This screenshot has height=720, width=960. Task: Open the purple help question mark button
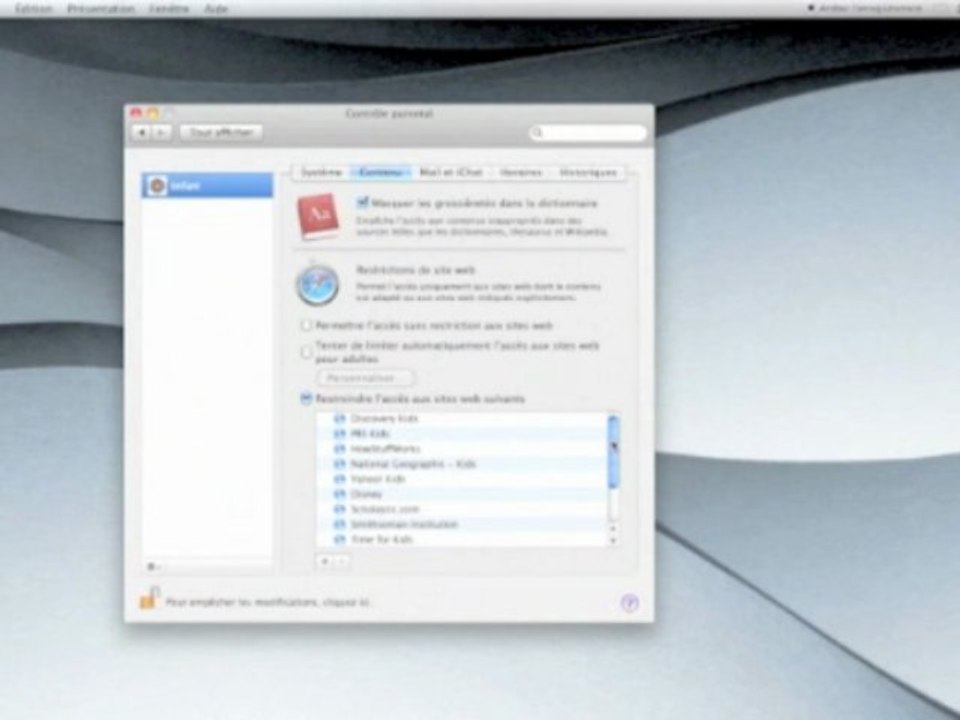(x=629, y=603)
